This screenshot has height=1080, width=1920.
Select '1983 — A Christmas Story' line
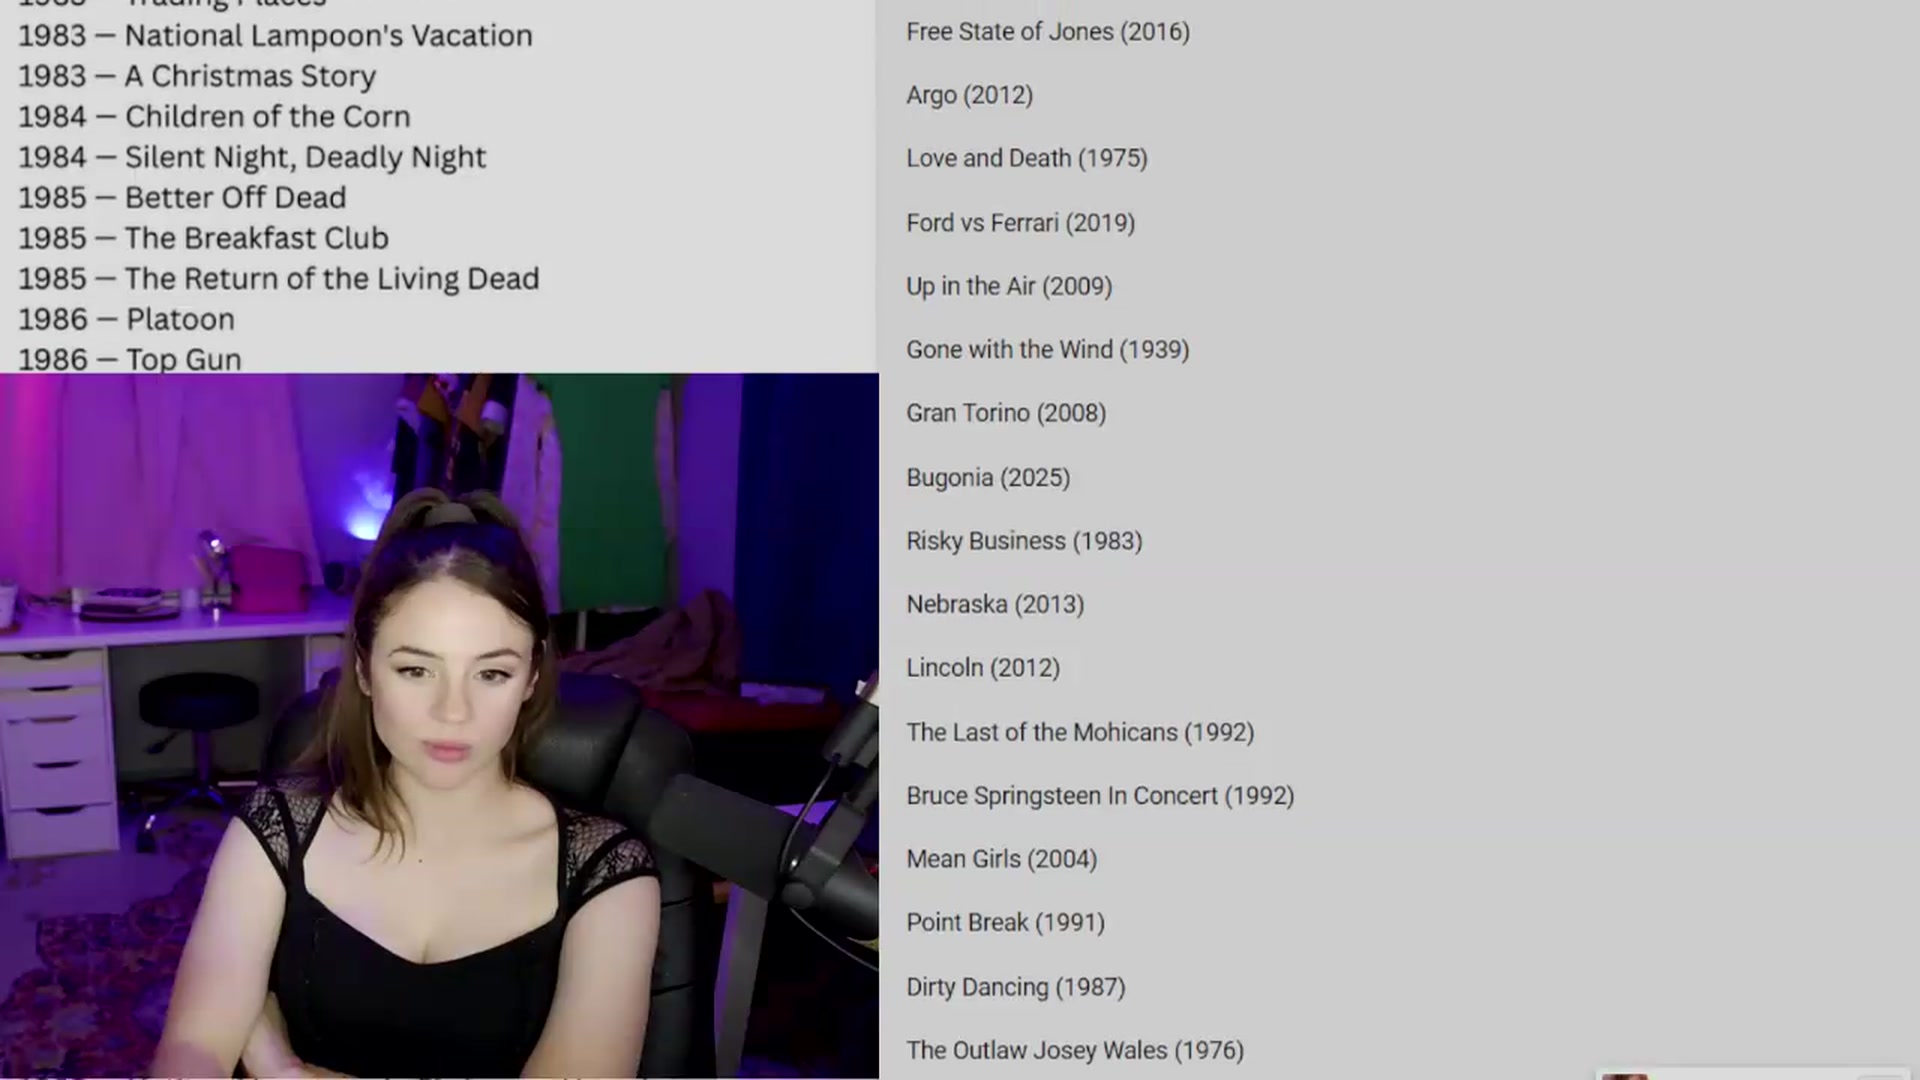pyautogui.click(x=197, y=77)
